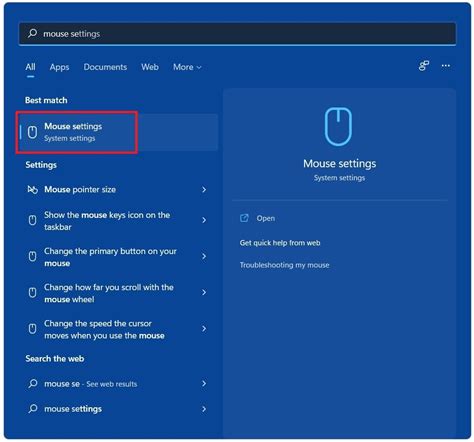Open Mouse settings from preview pane

coord(266,218)
